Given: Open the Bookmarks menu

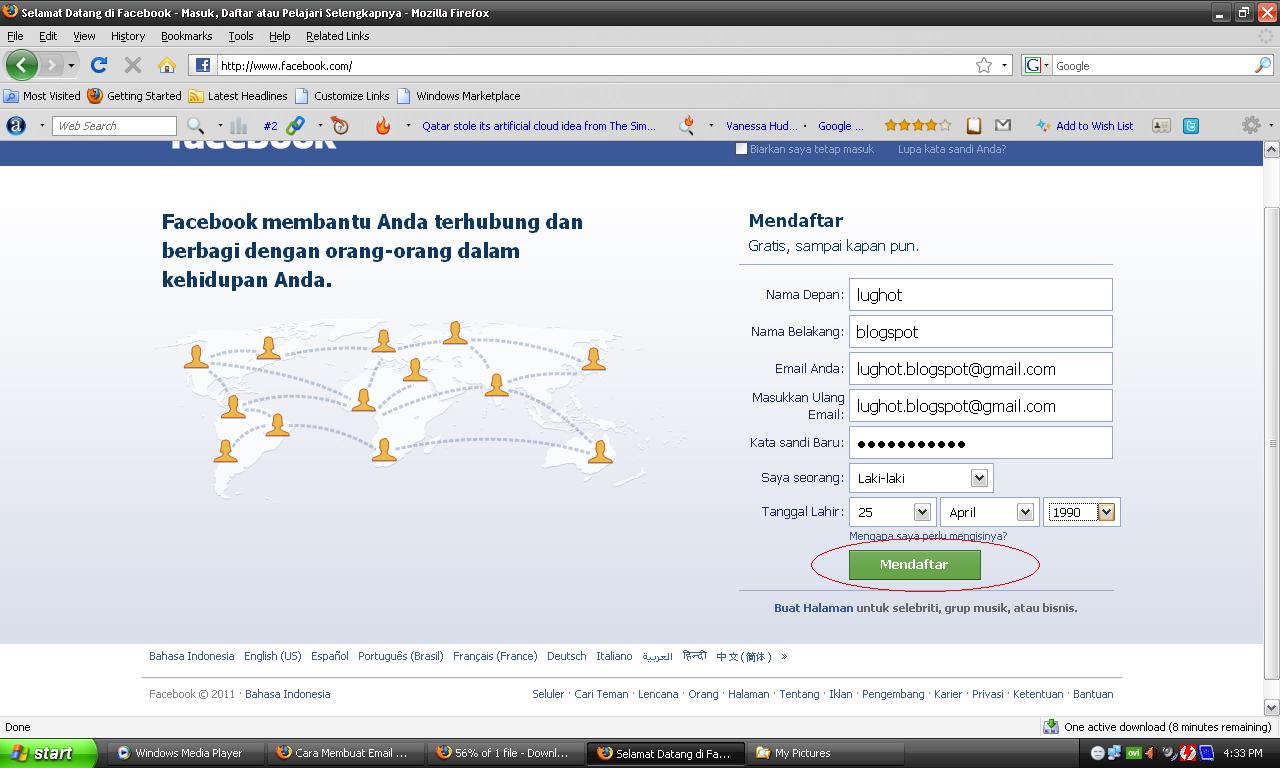Looking at the screenshot, I should point(186,36).
